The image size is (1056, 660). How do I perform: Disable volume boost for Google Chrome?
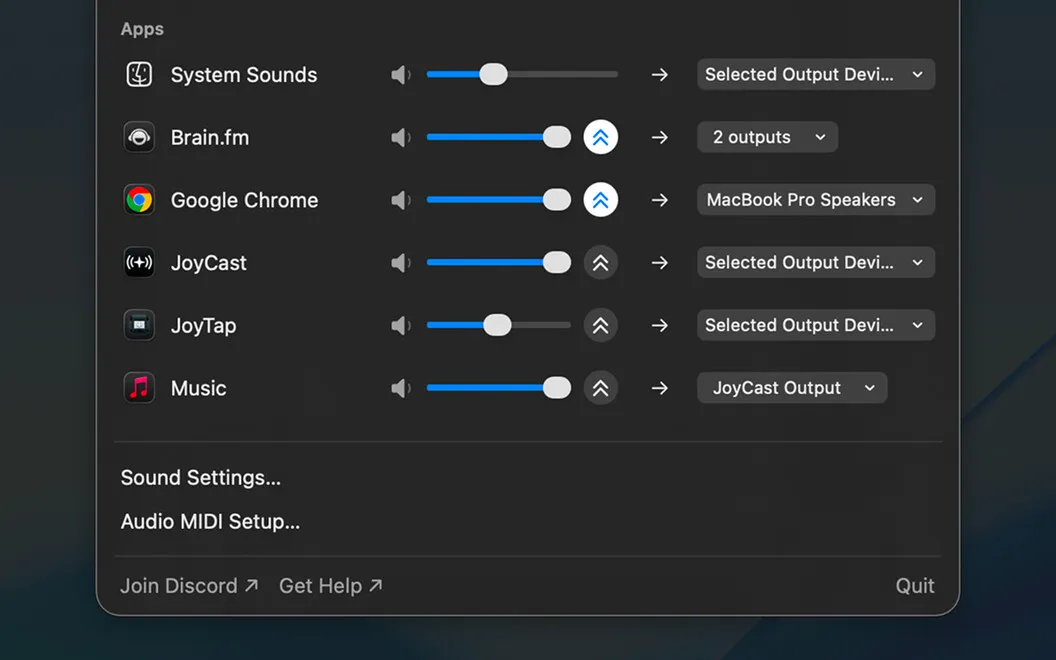pyautogui.click(x=600, y=200)
